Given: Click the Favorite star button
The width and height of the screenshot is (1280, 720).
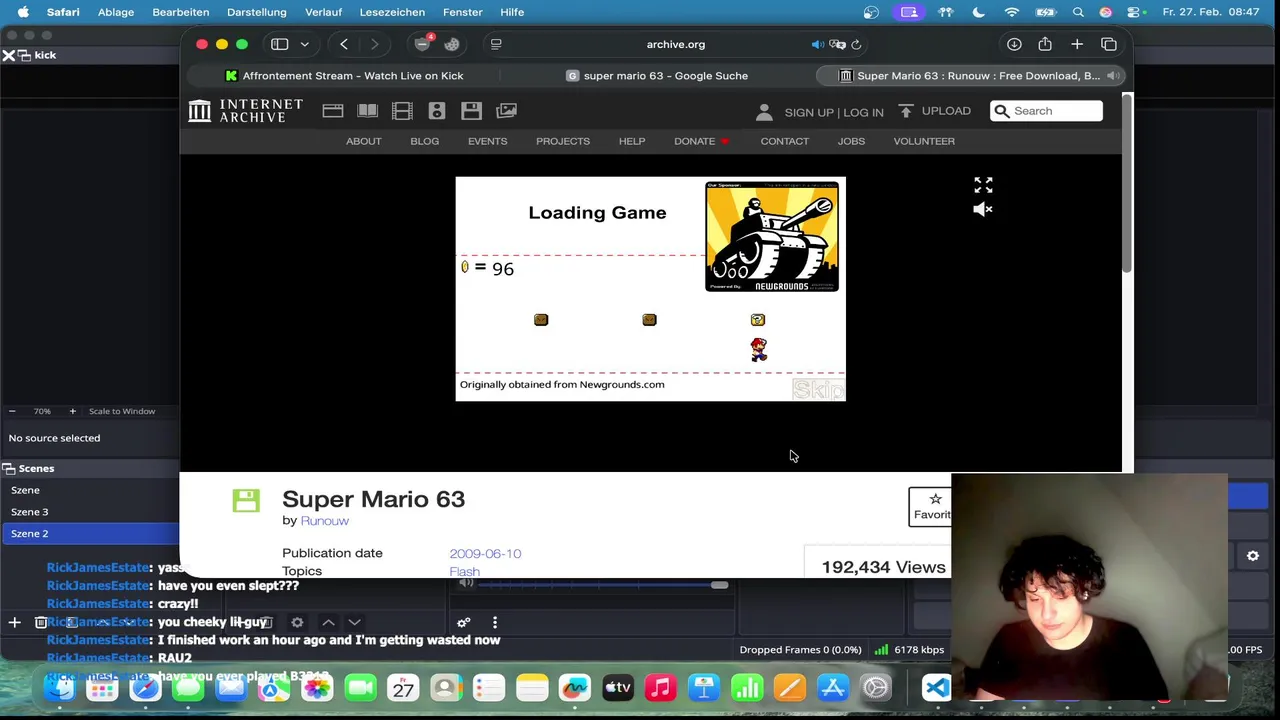Looking at the screenshot, I should (x=931, y=506).
